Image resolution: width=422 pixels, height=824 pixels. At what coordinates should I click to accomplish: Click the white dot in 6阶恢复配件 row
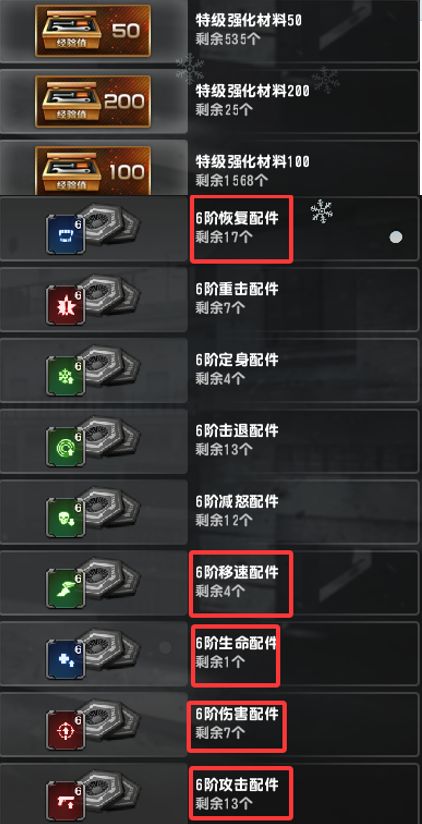coord(396,238)
